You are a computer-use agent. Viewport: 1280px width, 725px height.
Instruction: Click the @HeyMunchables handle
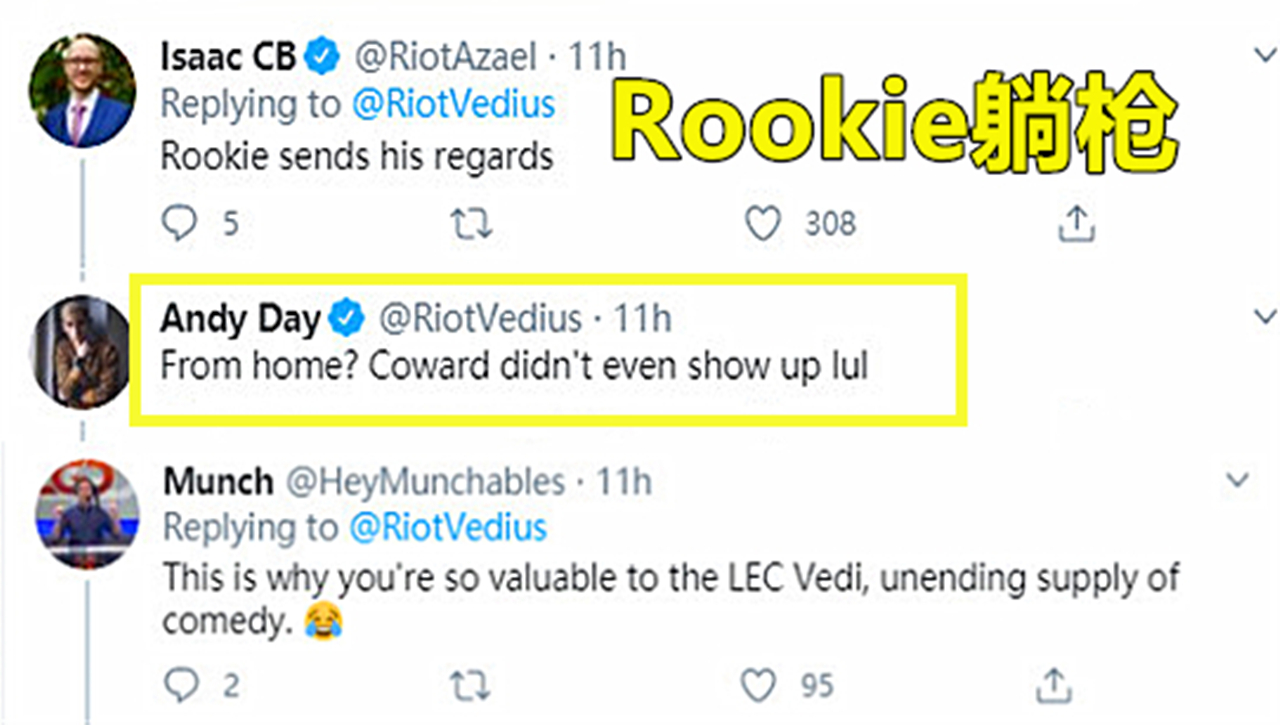tap(426, 483)
